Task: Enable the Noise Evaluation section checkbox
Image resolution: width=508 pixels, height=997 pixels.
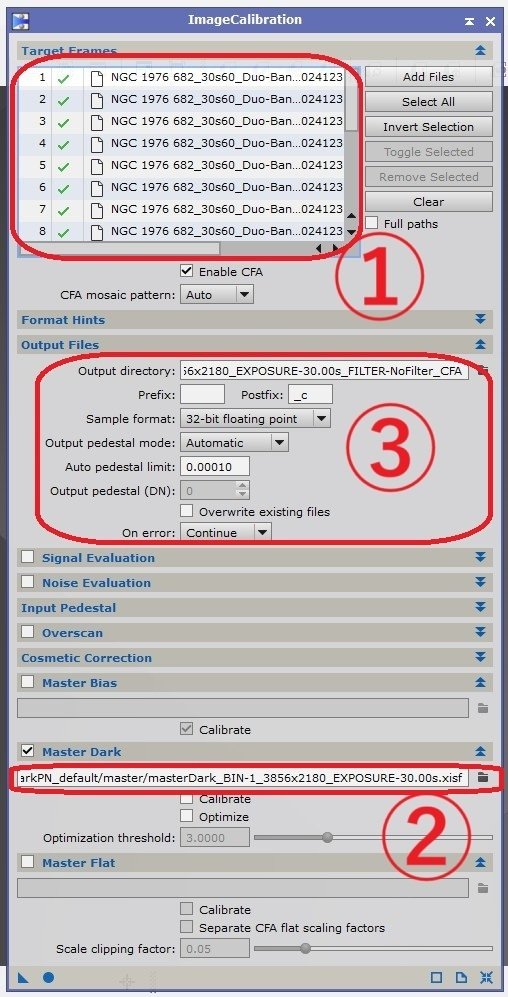Action: pos(27,582)
